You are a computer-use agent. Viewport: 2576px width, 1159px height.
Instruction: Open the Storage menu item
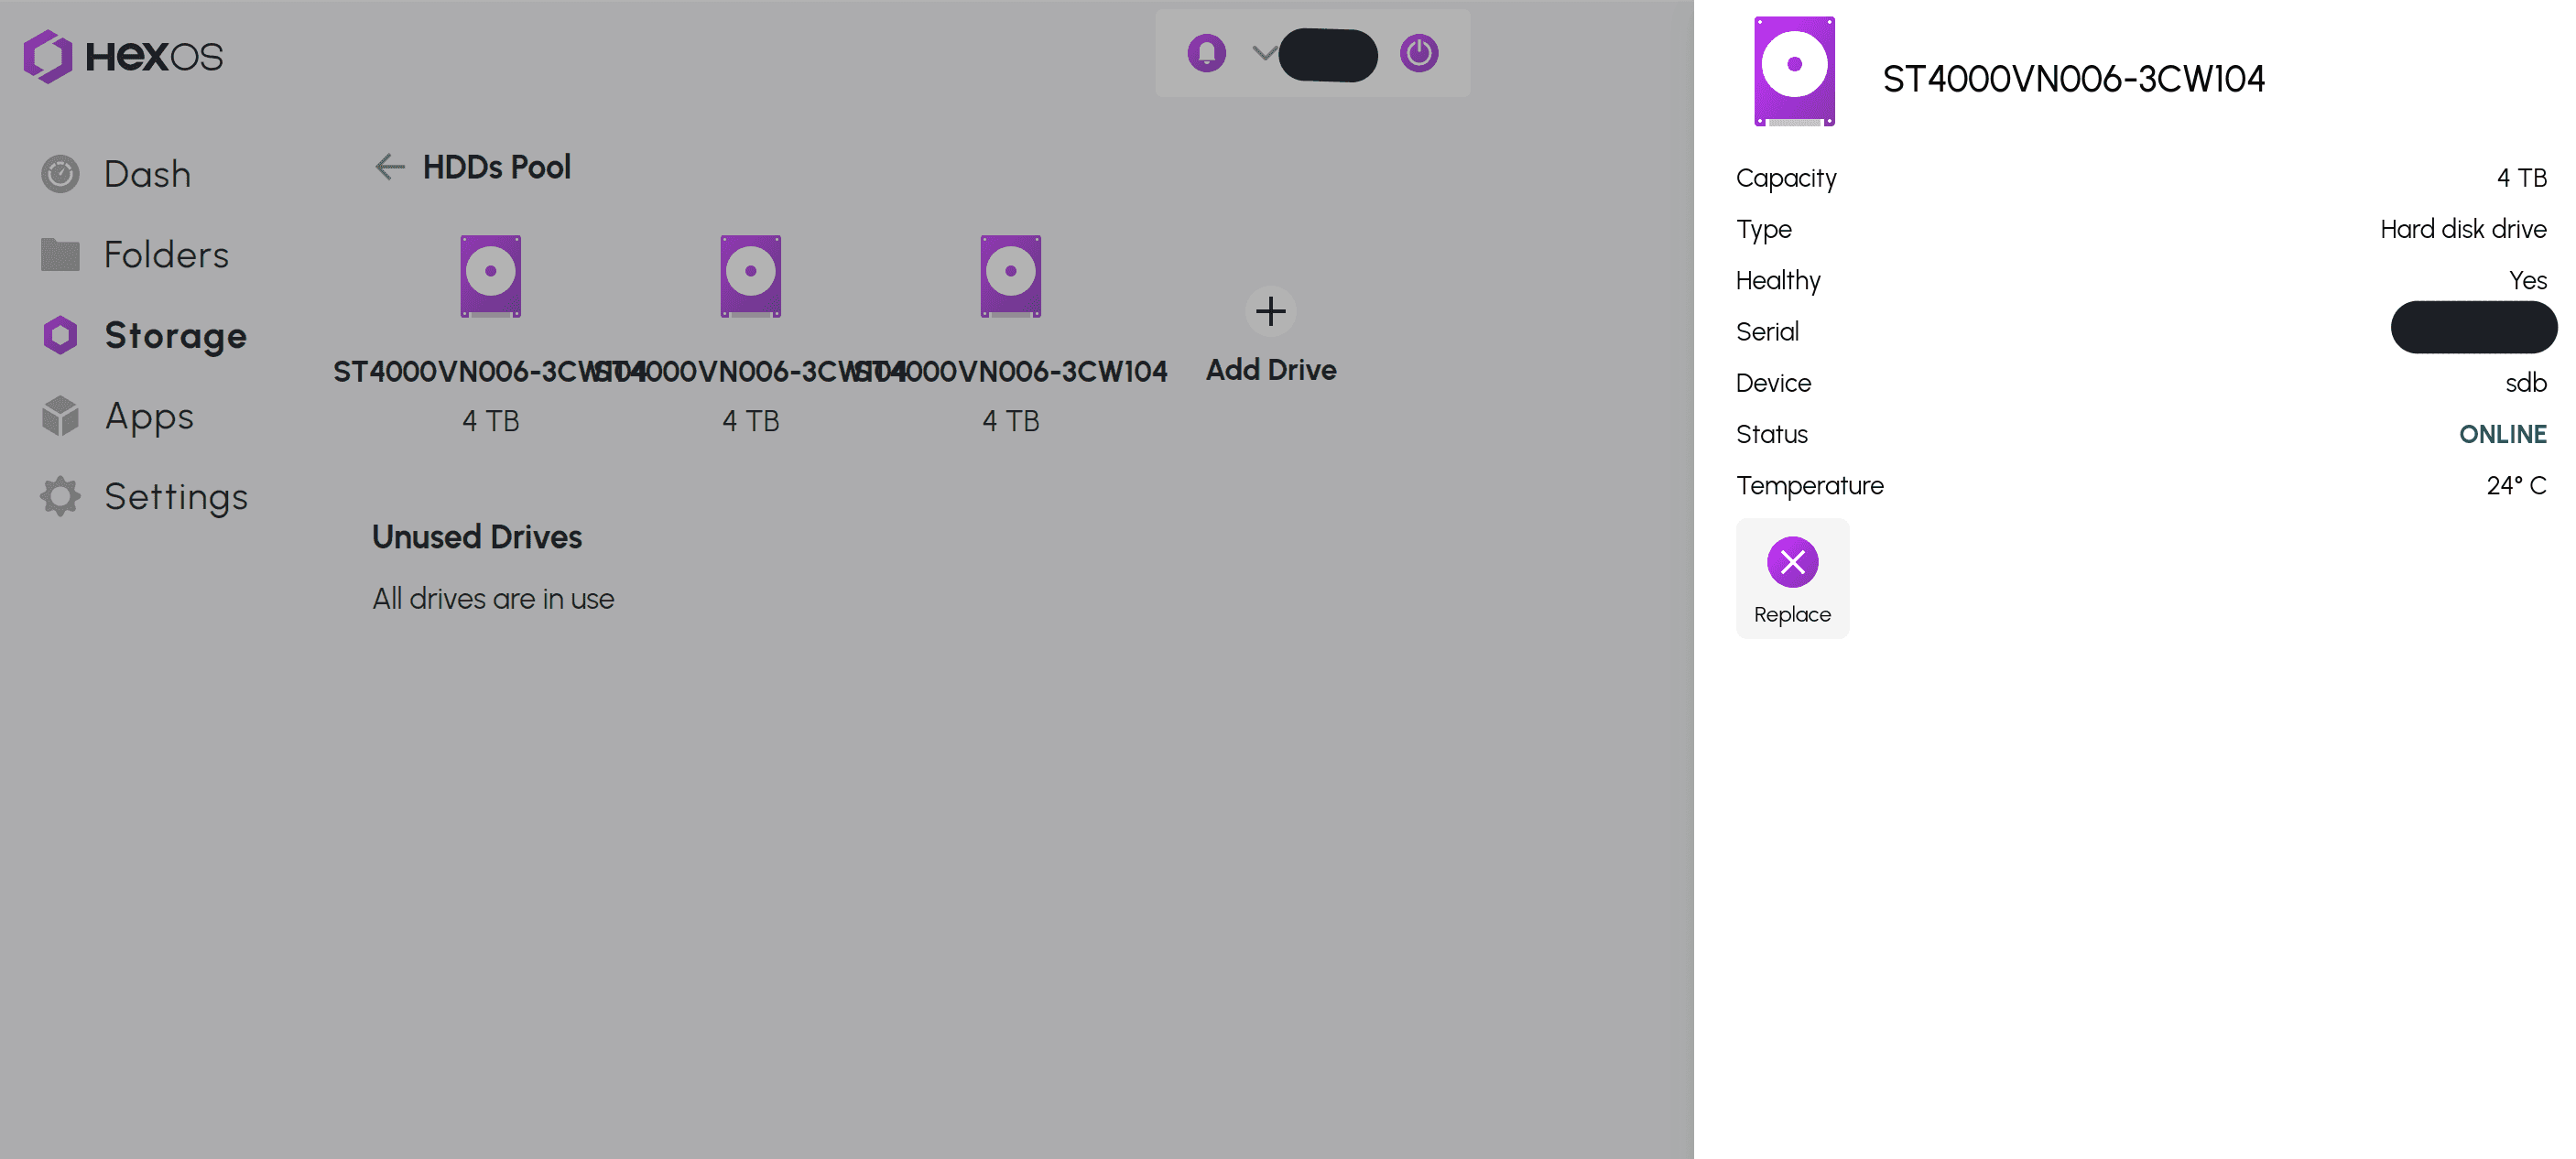coord(144,335)
